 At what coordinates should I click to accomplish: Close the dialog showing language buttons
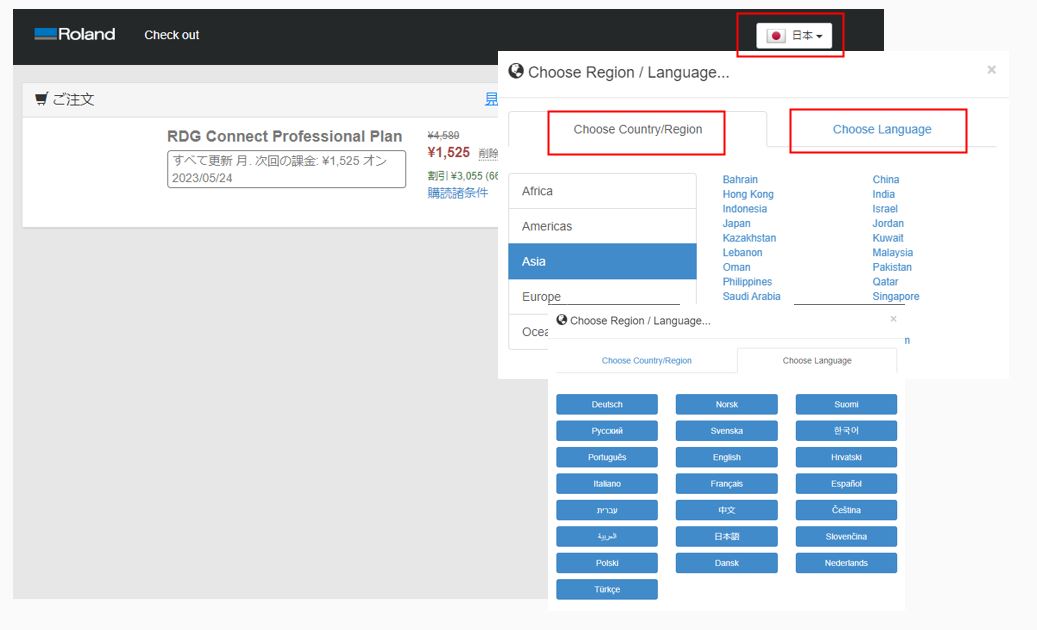point(893,319)
